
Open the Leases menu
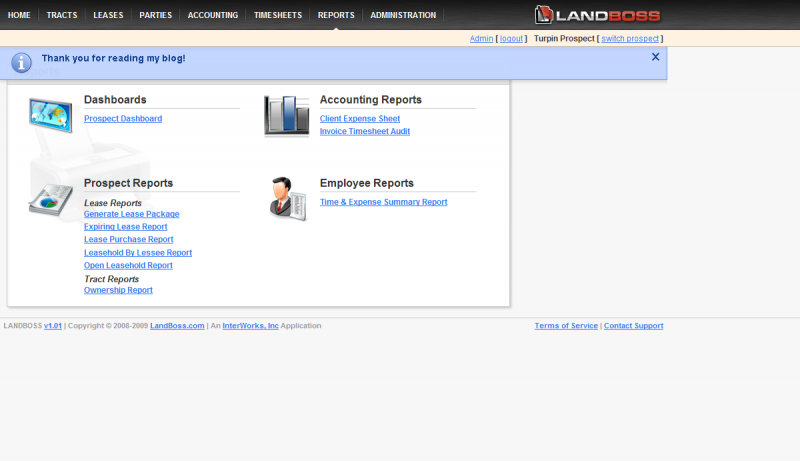point(108,15)
